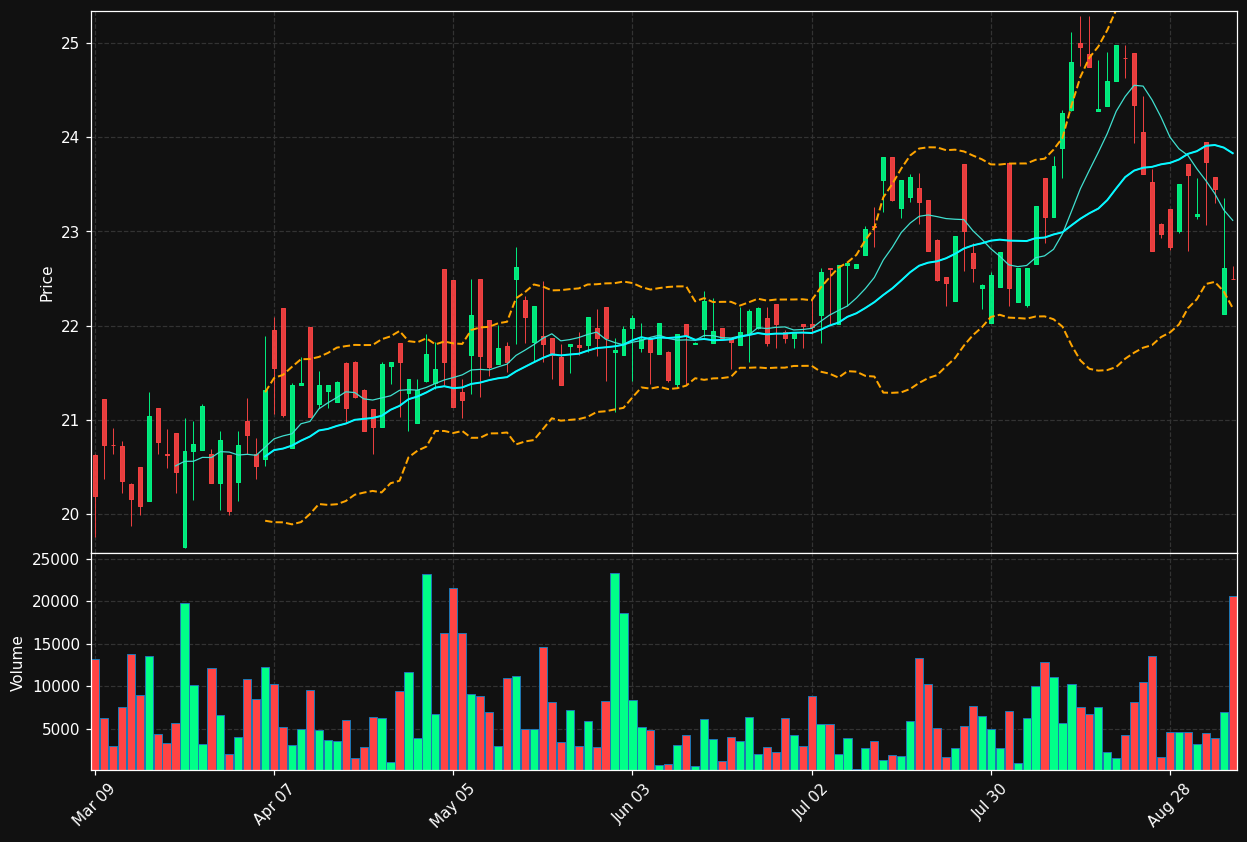Click the volume axis value 5000
This screenshot has height=842, width=1247.
[60, 730]
